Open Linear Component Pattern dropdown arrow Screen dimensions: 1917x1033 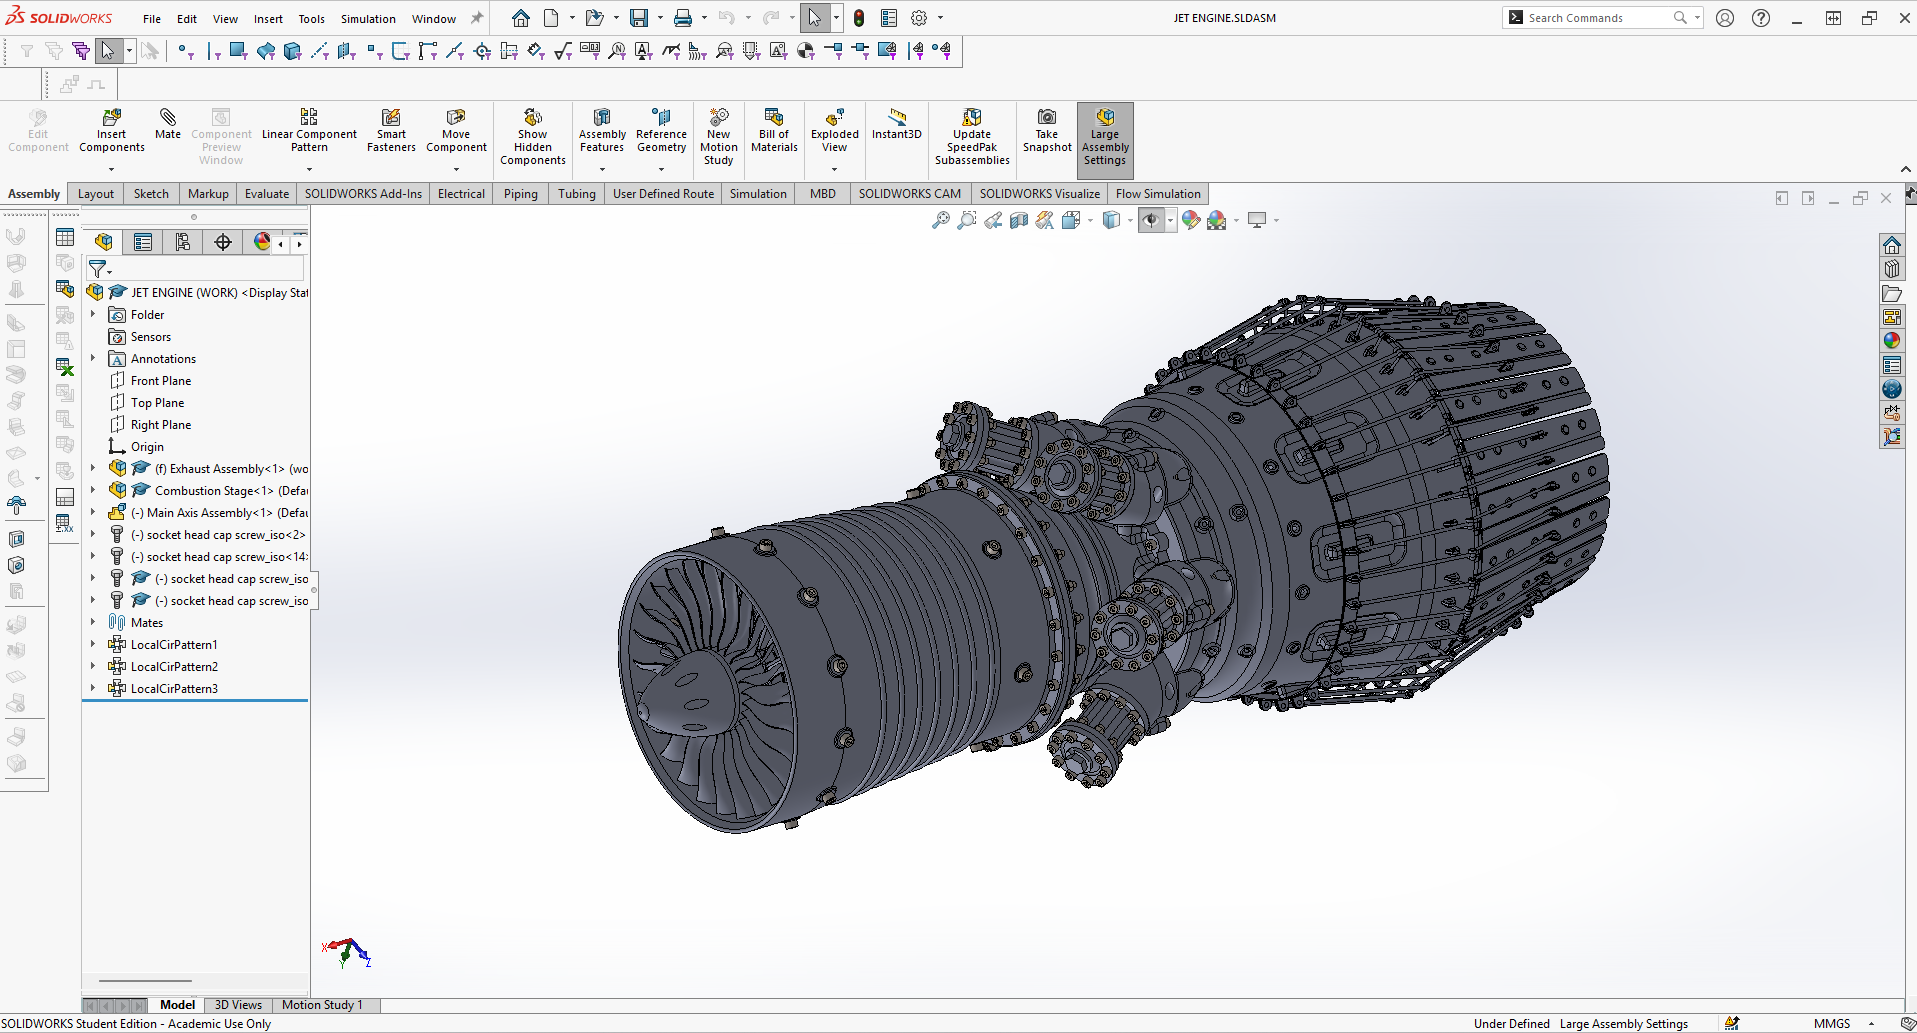[x=309, y=169]
